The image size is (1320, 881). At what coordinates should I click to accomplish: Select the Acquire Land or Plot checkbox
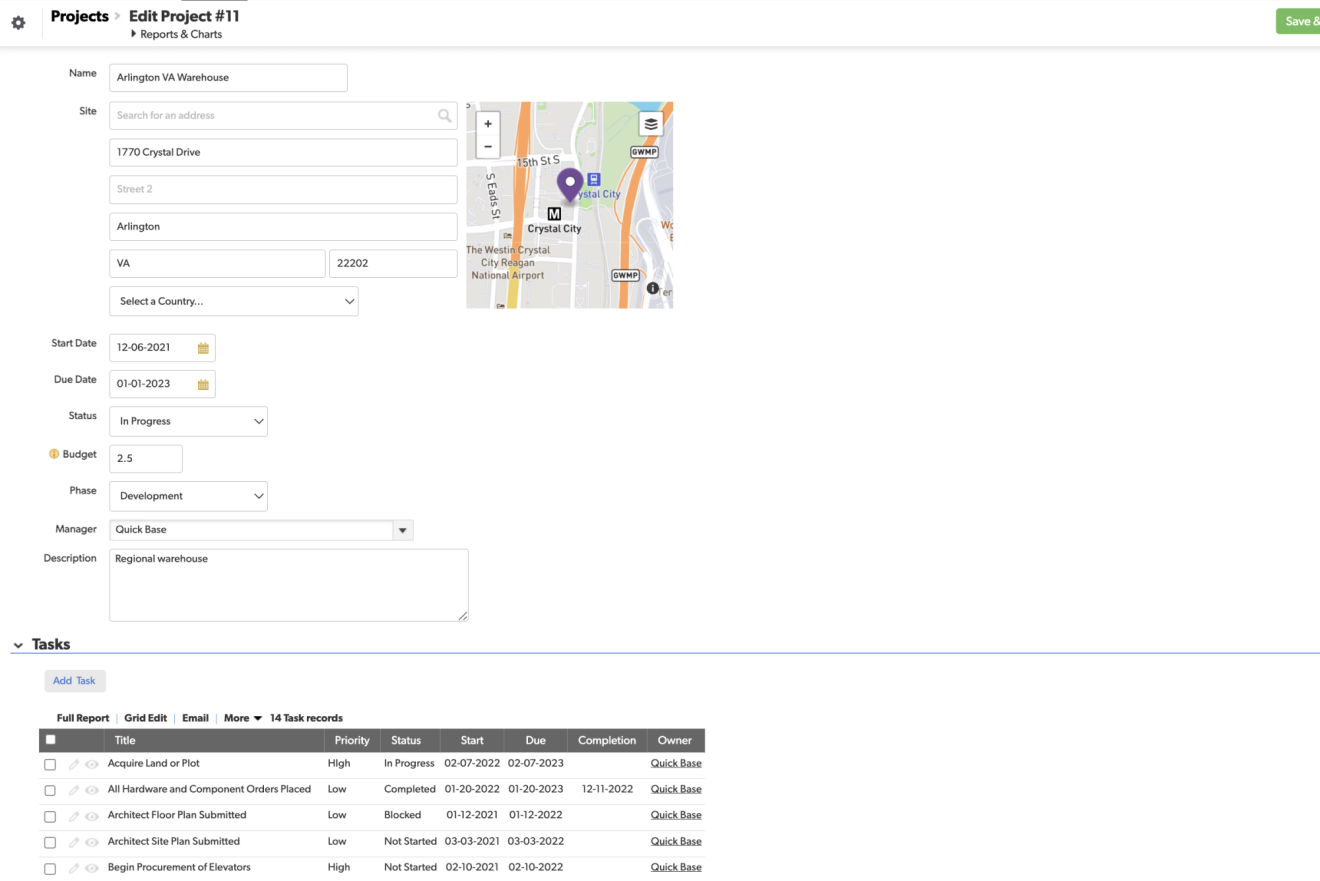50,764
